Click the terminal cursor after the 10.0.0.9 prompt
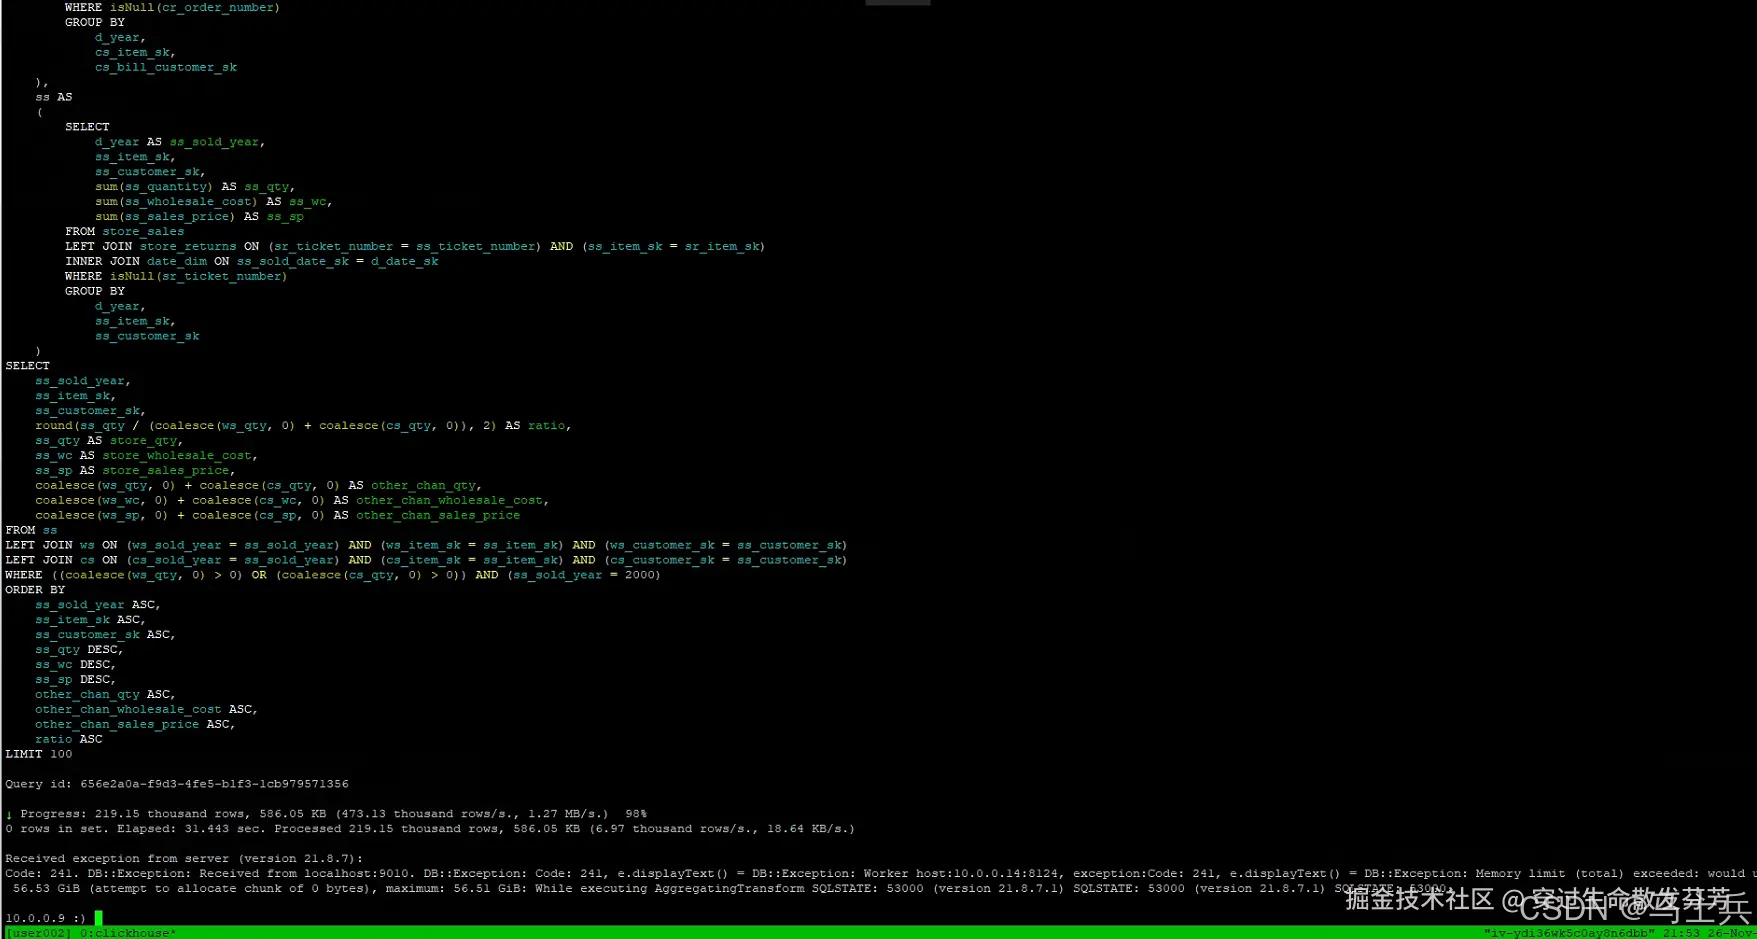 coord(99,918)
